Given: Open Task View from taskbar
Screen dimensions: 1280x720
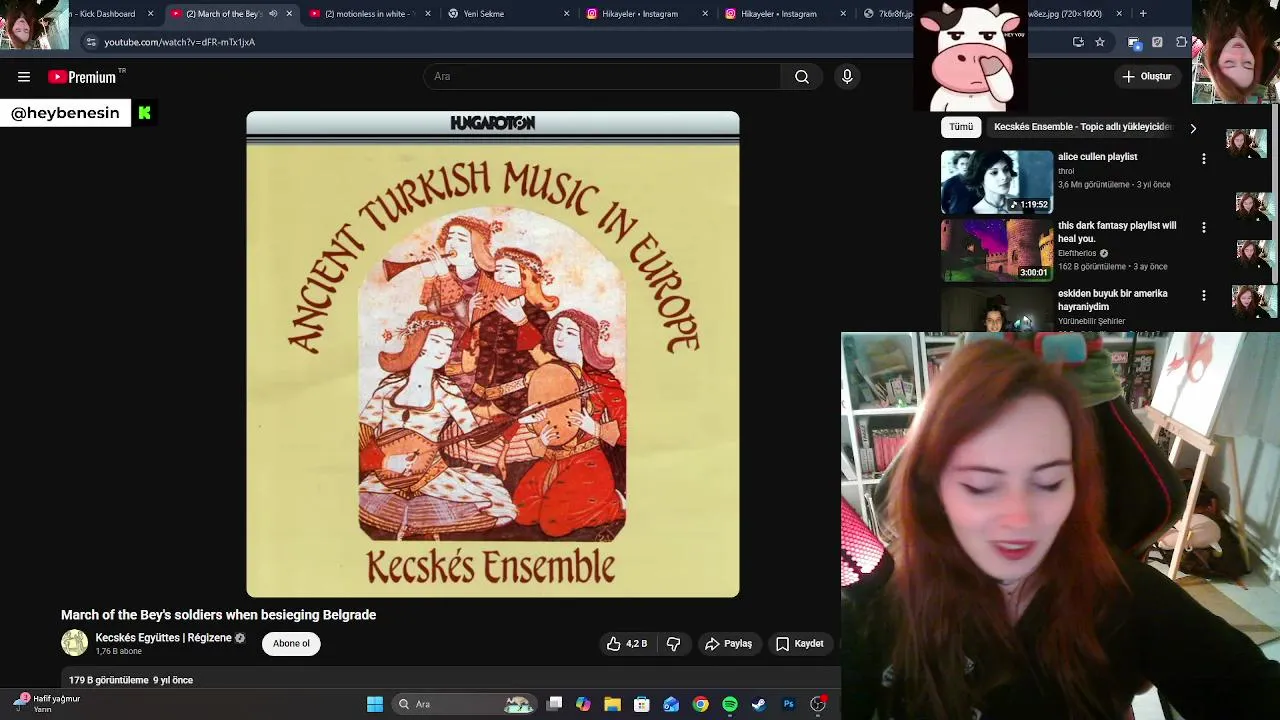Looking at the screenshot, I should click(555, 705).
